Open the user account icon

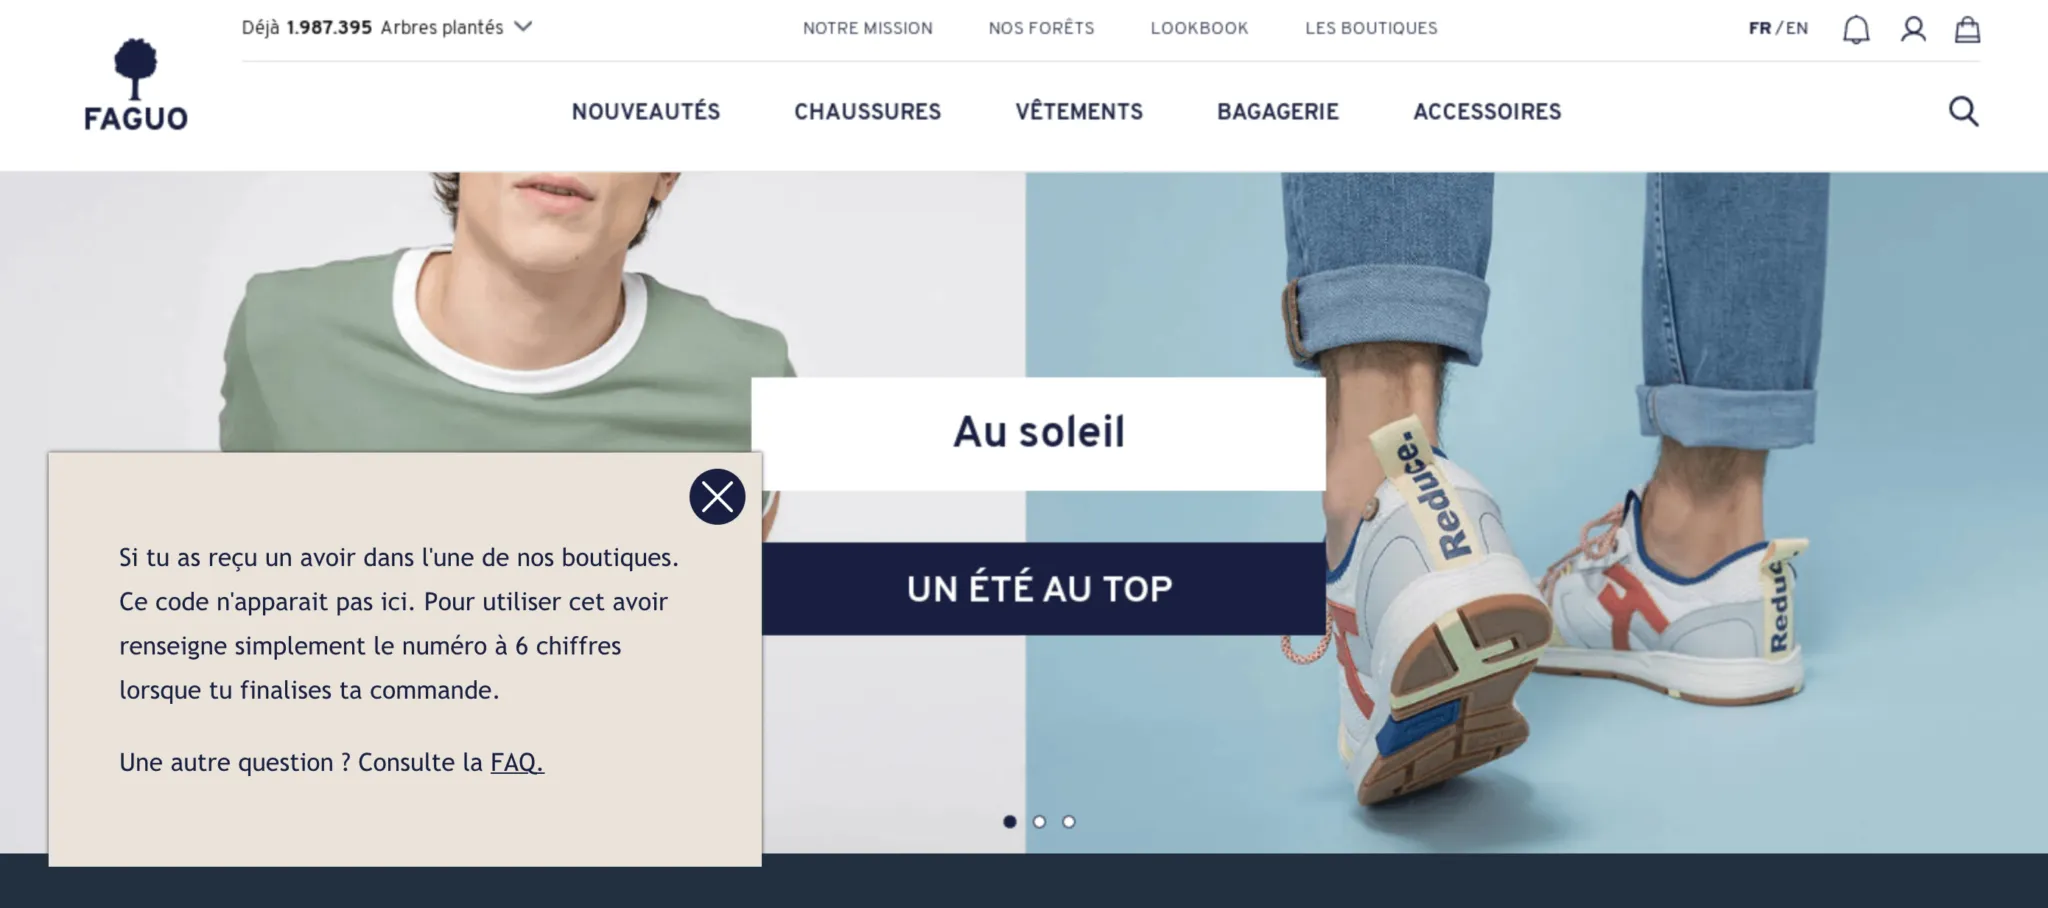[1913, 29]
